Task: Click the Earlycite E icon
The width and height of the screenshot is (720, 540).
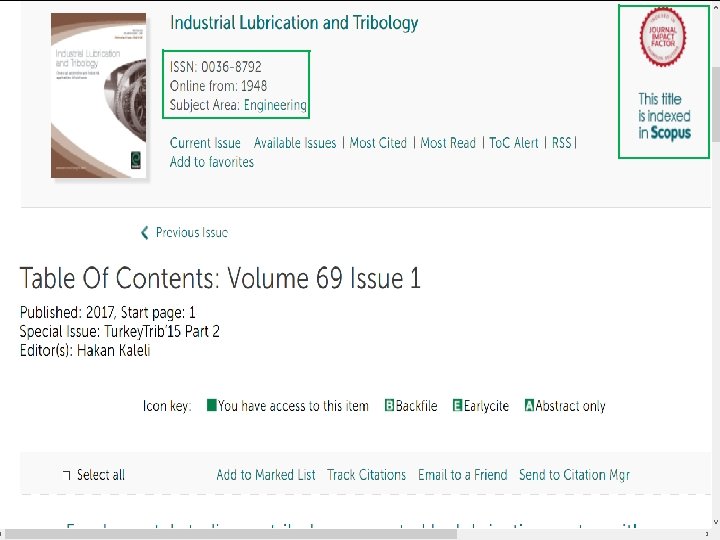Action: [457, 405]
